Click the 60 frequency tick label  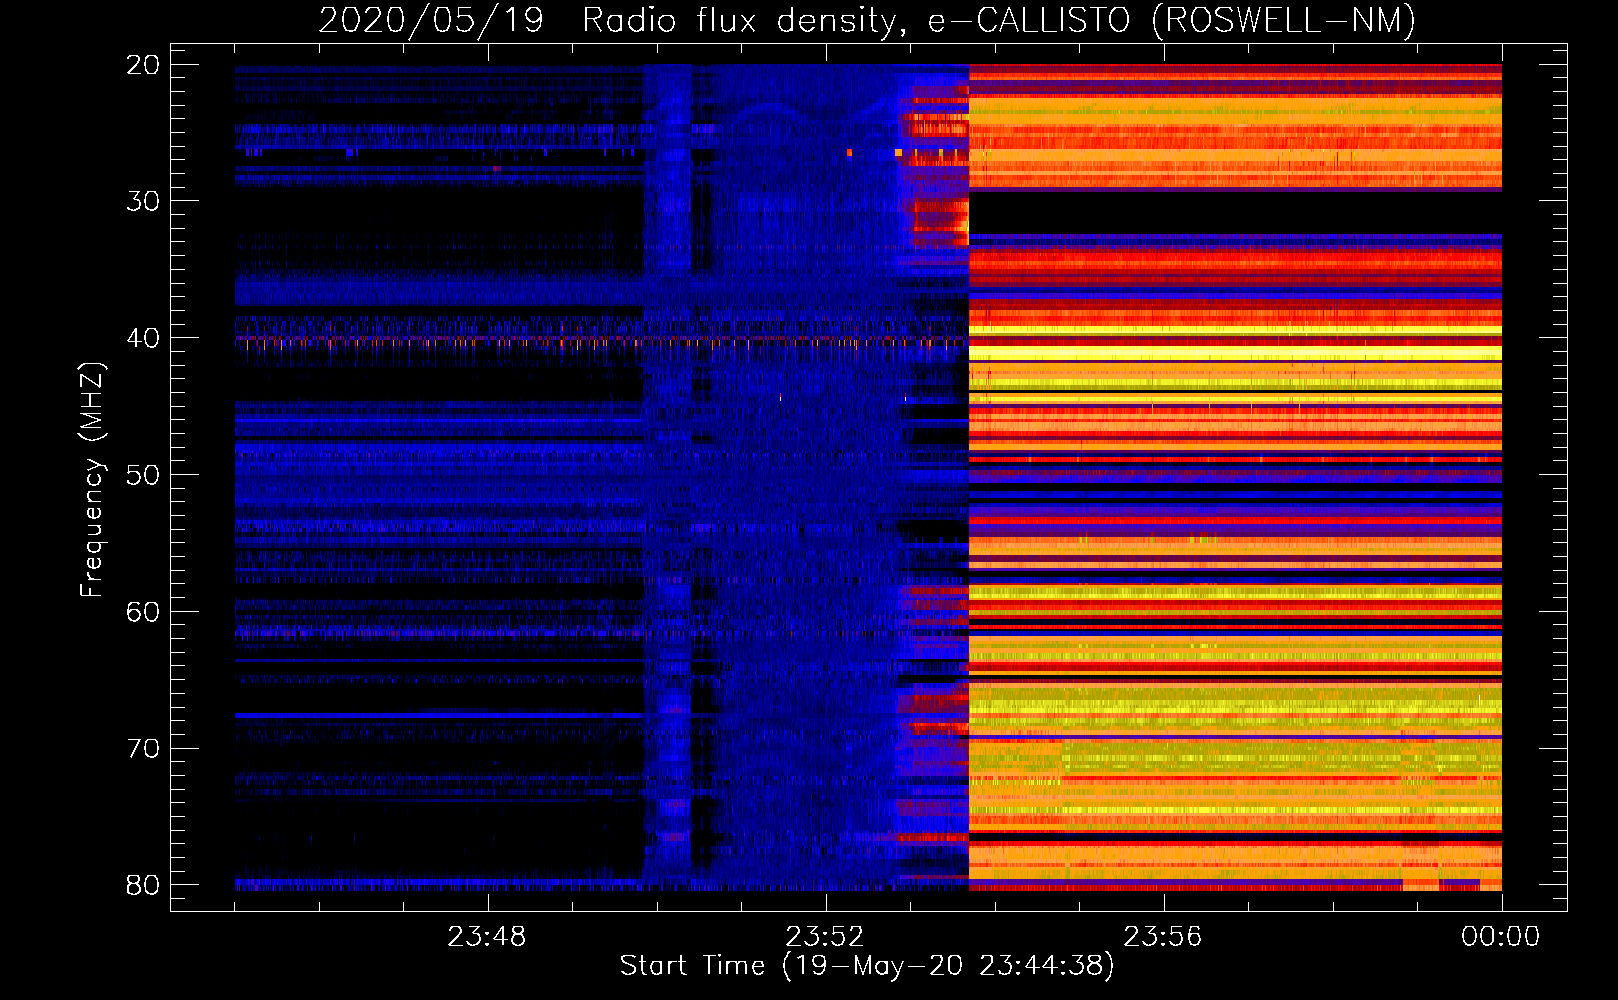tap(143, 612)
